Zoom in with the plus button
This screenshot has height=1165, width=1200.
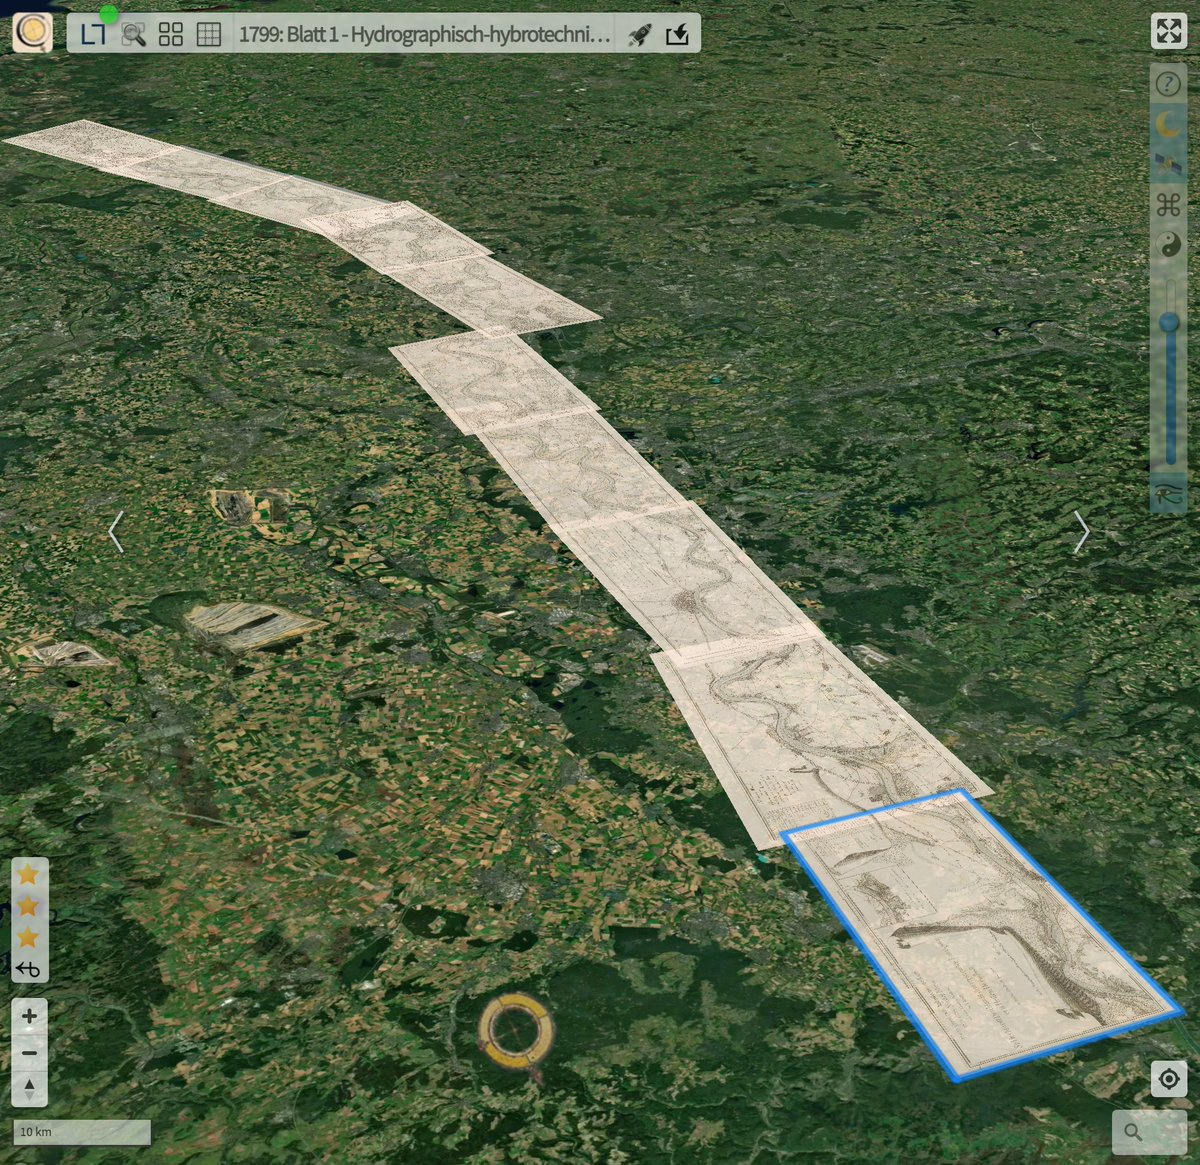tap(29, 1016)
